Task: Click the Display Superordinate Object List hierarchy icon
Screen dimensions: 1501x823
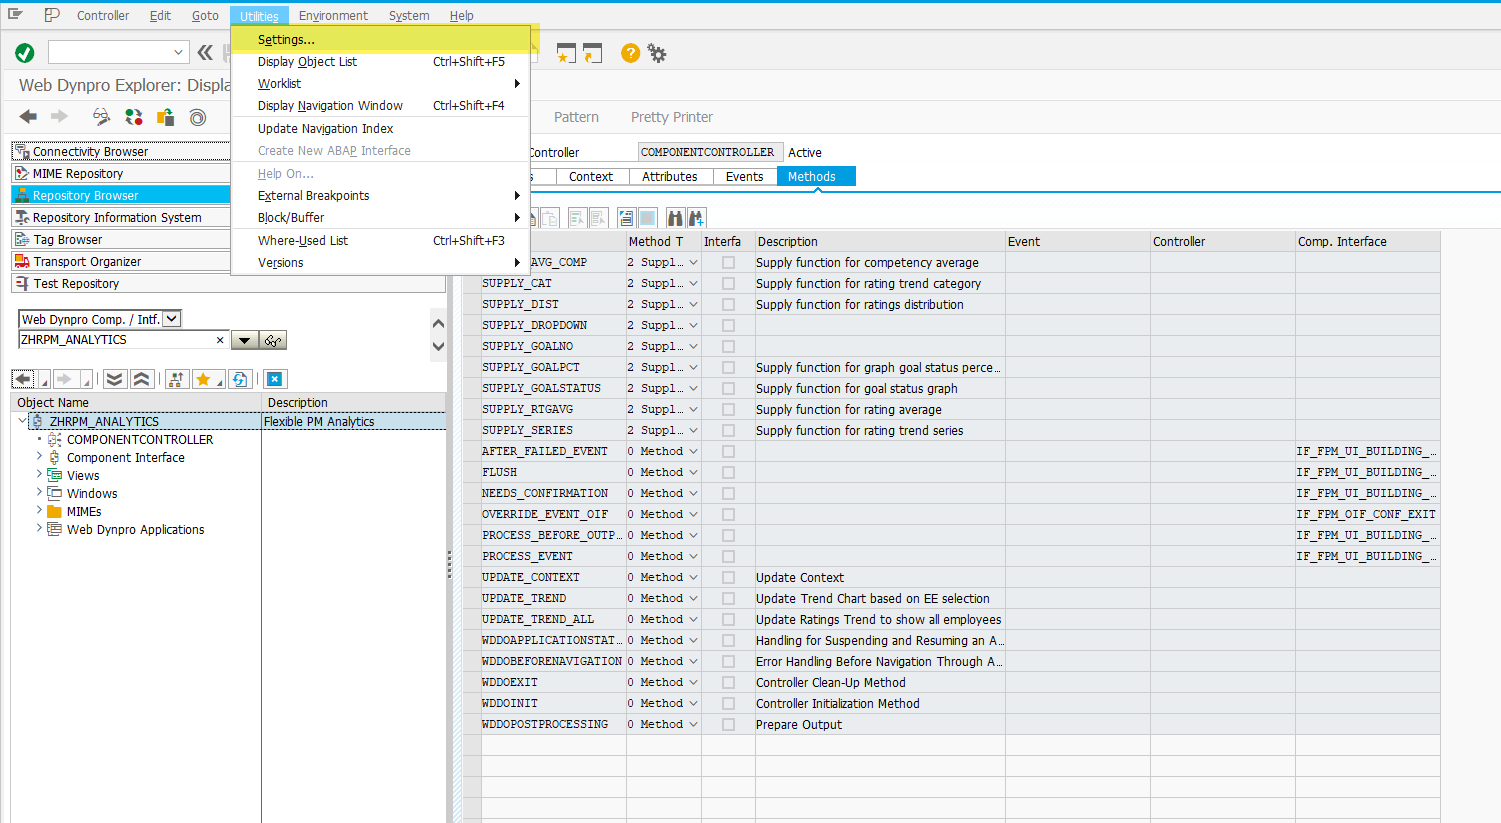Action: coord(176,379)
